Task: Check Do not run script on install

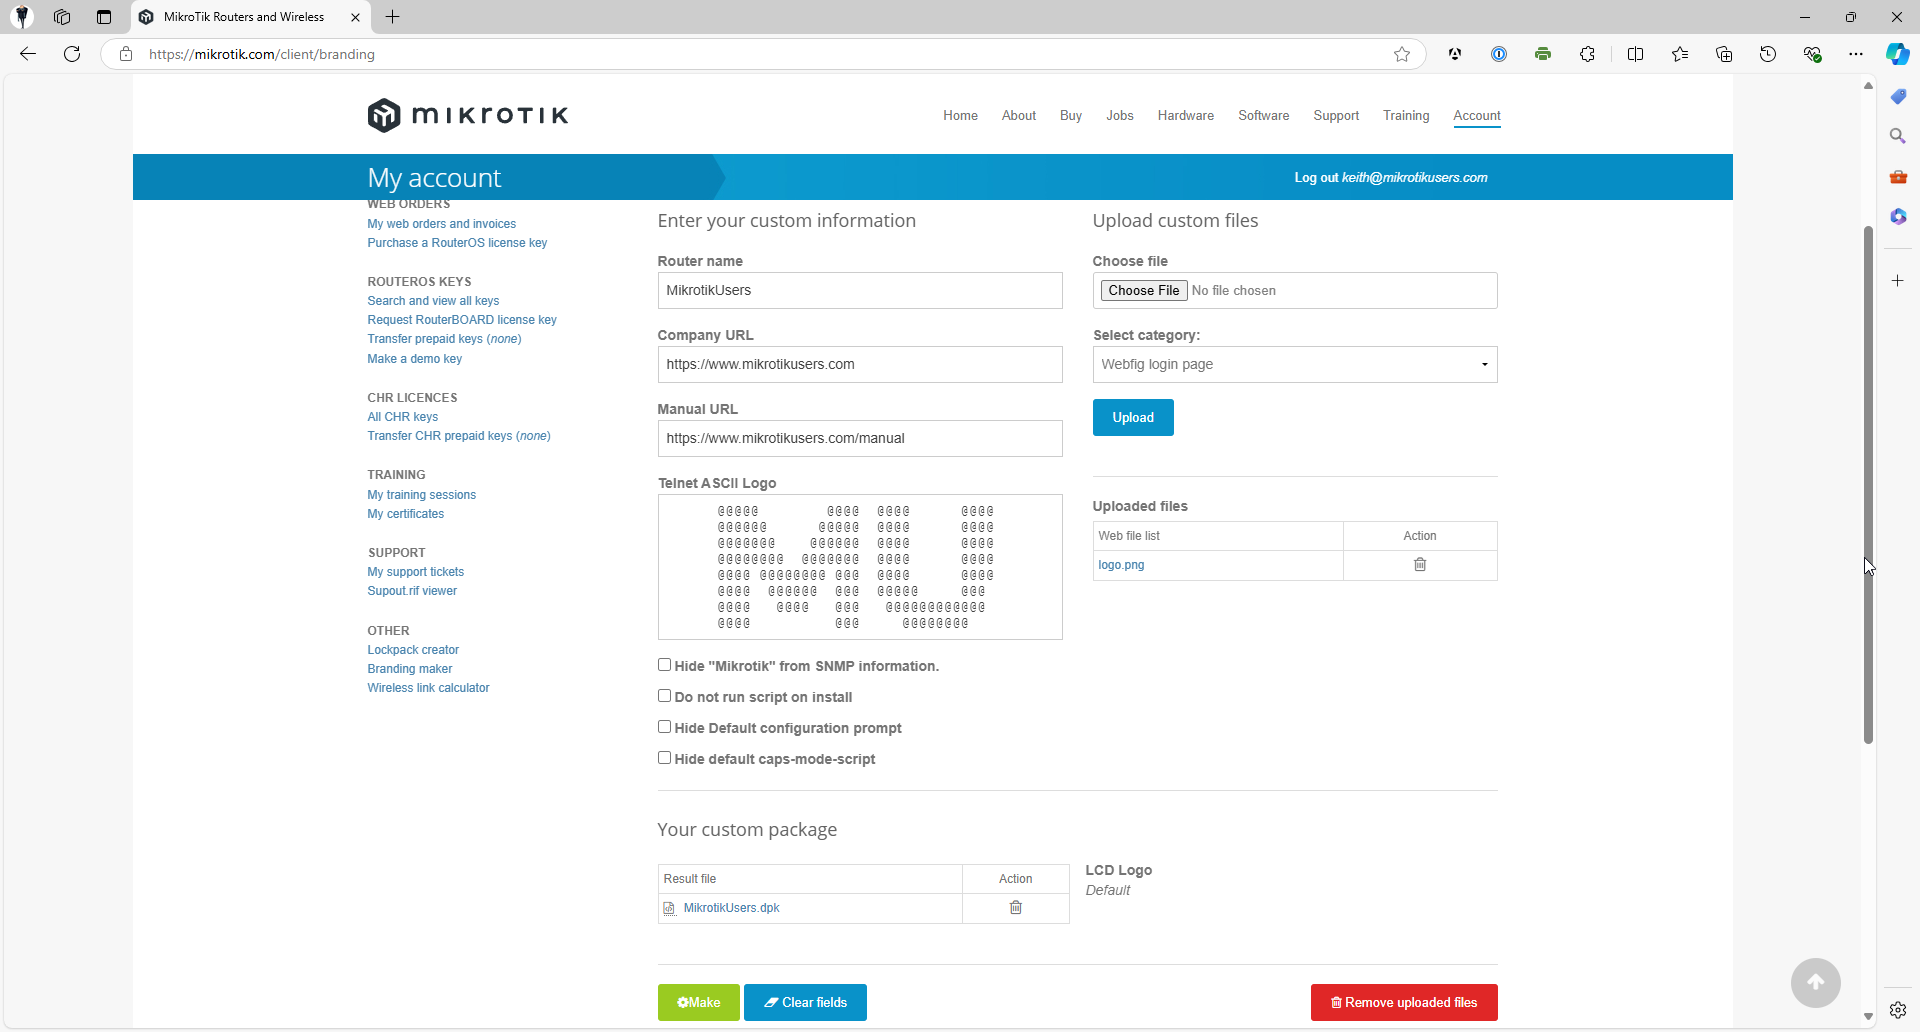Action: tap(664, 695)
